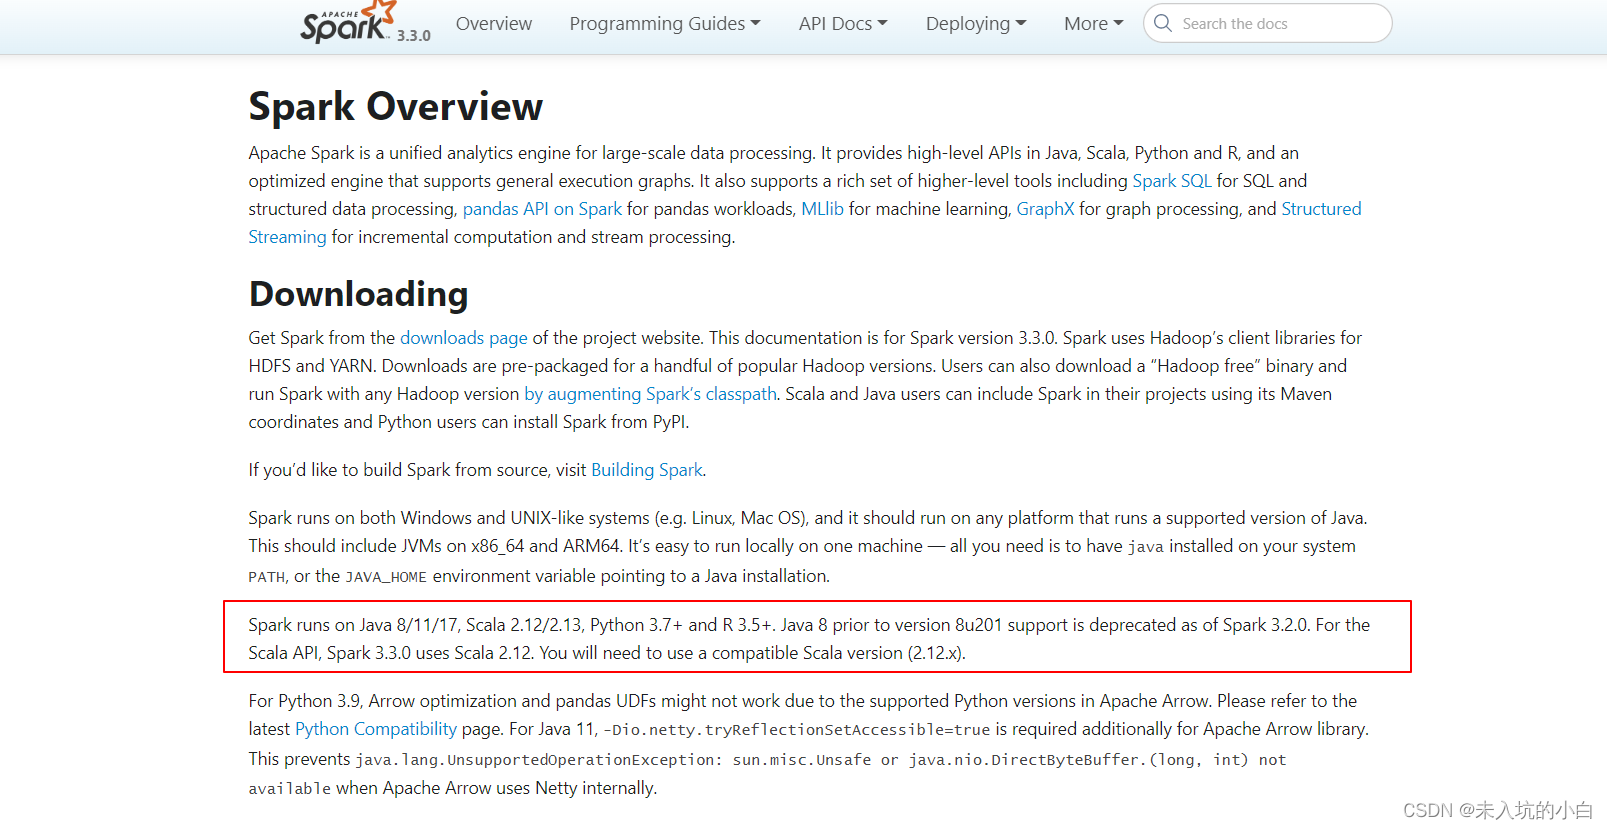This screenshot has height=830, width=1607.
Task: Open the Deploying dropdown menu
Action: [976, 23]
